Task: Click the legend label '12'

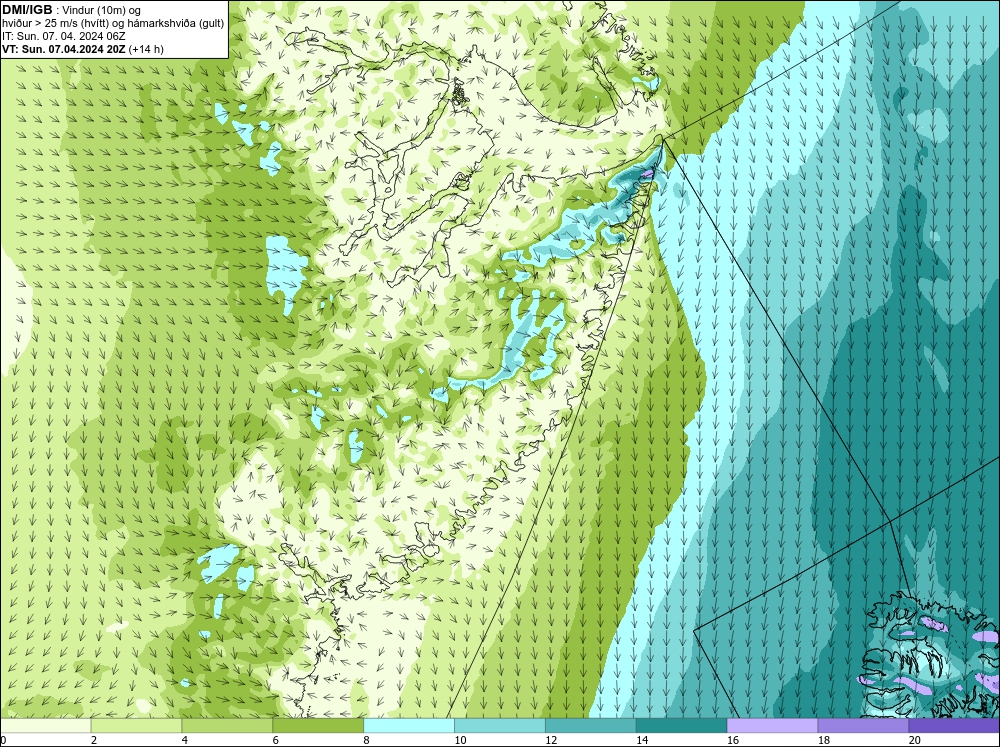Action: coord(551,740)
